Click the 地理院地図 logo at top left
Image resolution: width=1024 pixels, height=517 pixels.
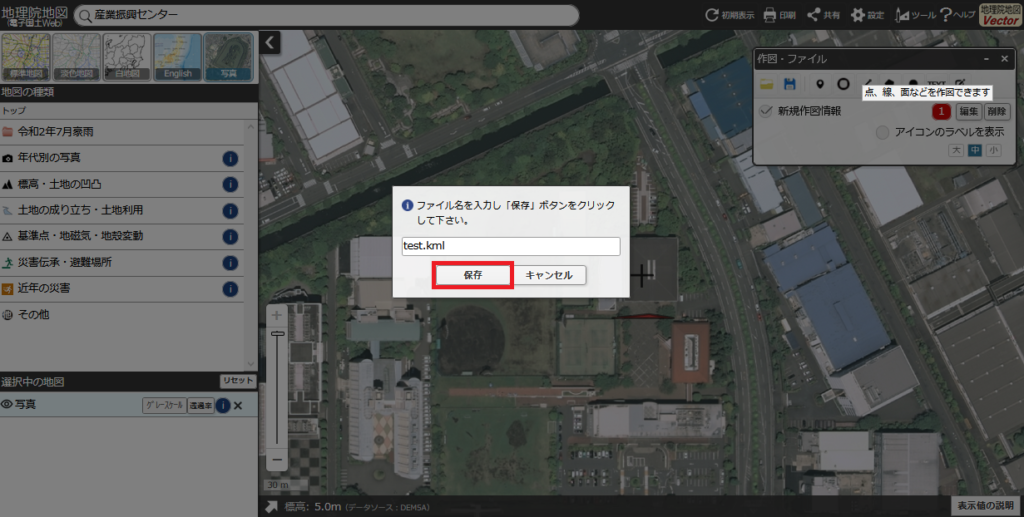35,16
